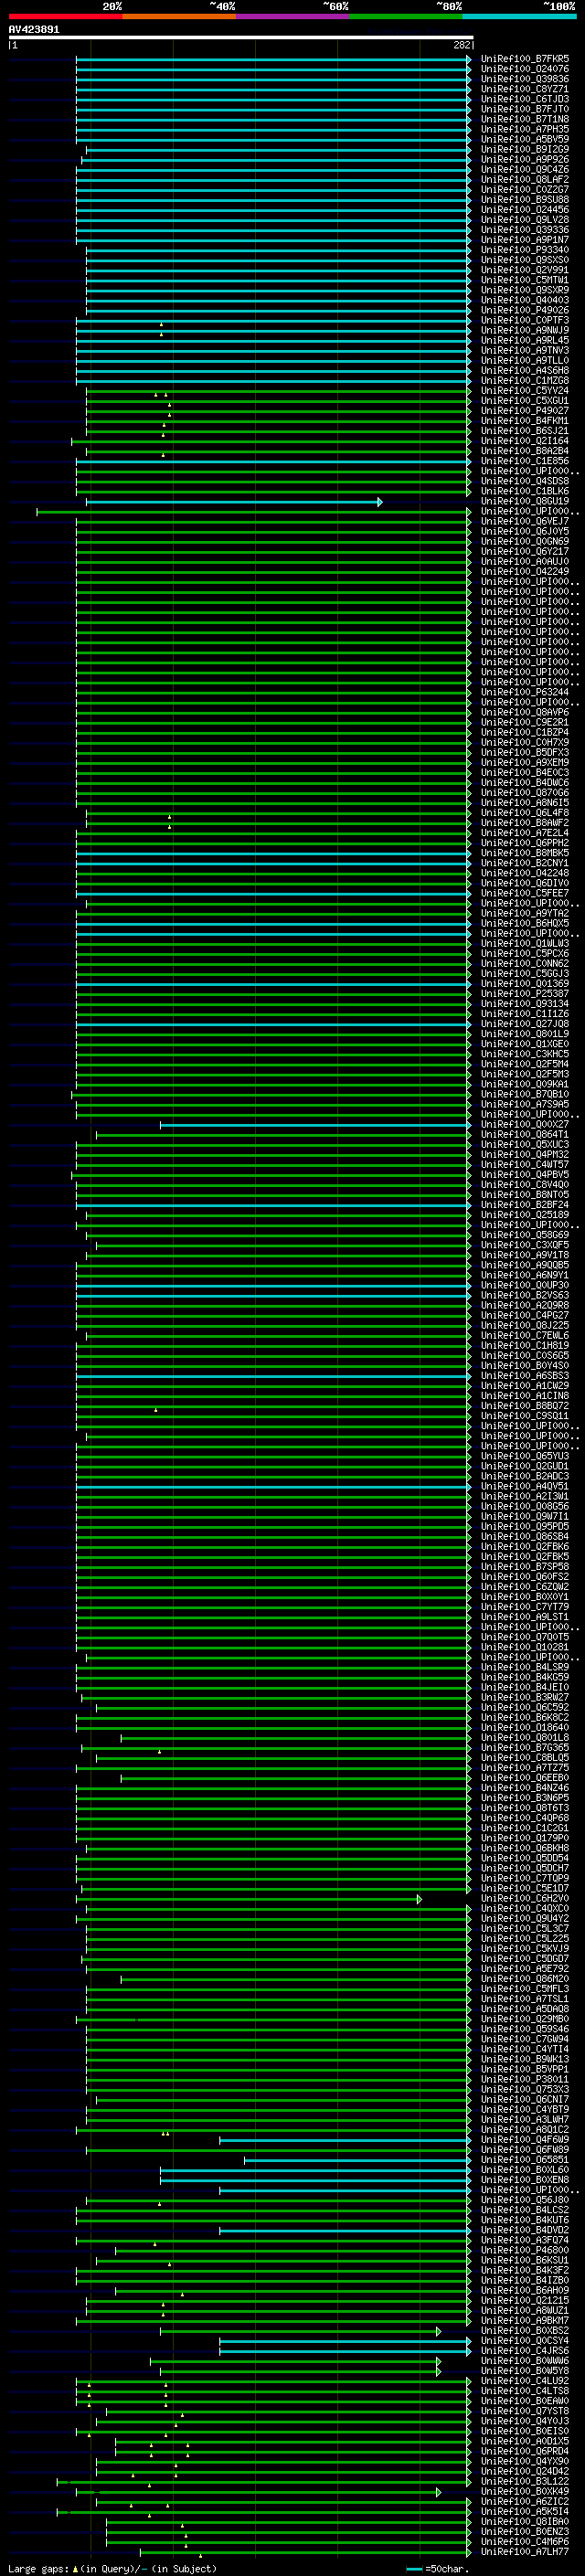Open hit UniRef100_Q39836
The image size is (585, 2576).
coord(525,79)
